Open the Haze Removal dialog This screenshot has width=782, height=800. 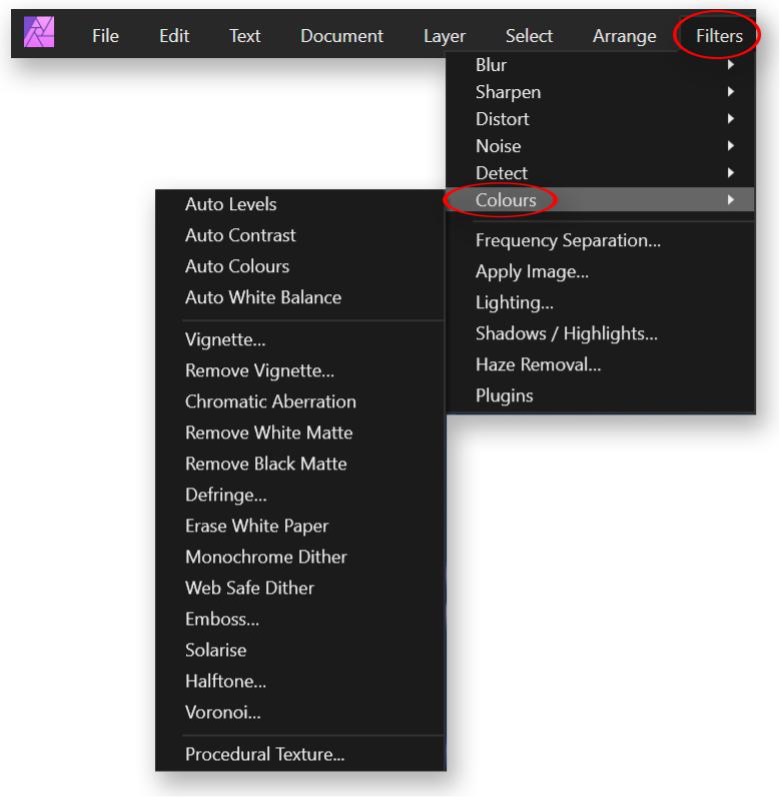coord(539,365)
